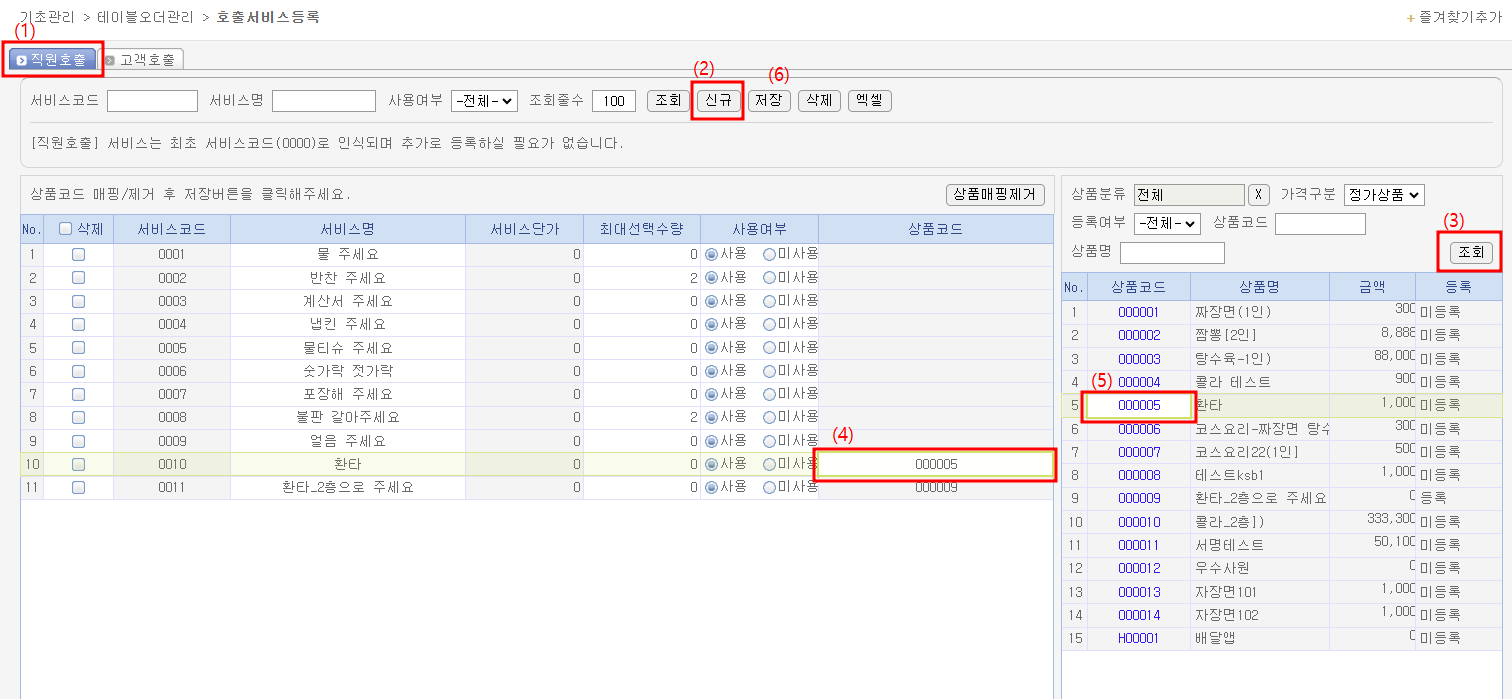Select 미사용 radio for 반찬 주세요
Screen dimensions: 1512x699
769,277
